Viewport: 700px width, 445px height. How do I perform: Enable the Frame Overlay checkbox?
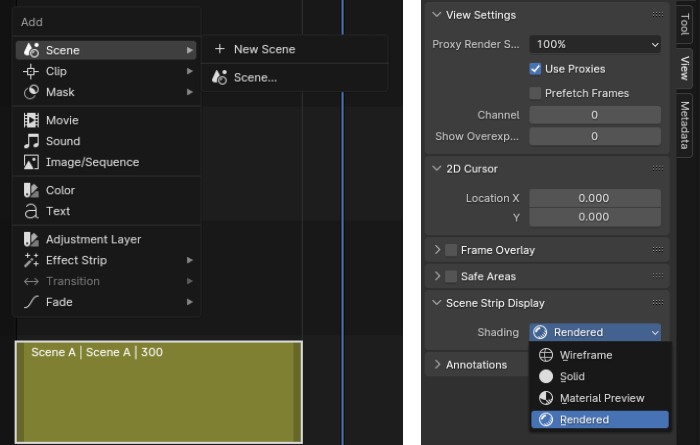pos(451,250)
